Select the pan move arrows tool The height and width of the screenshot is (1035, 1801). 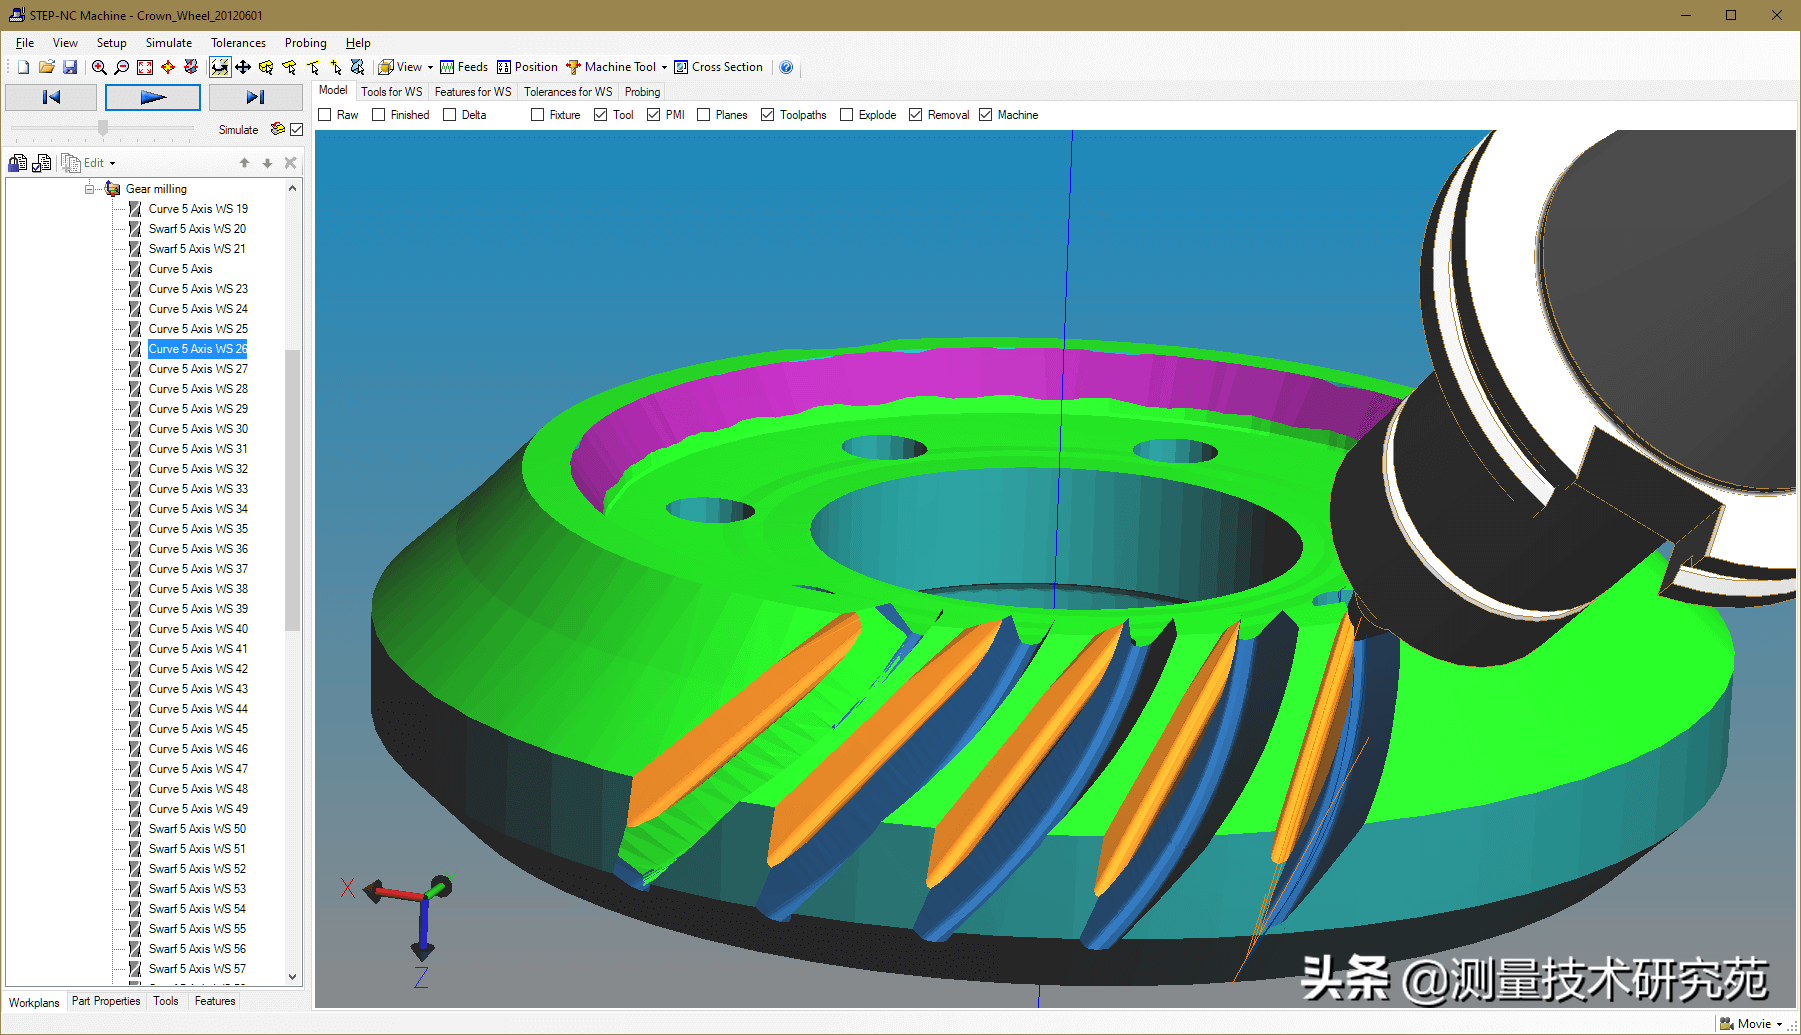[243, 67]
